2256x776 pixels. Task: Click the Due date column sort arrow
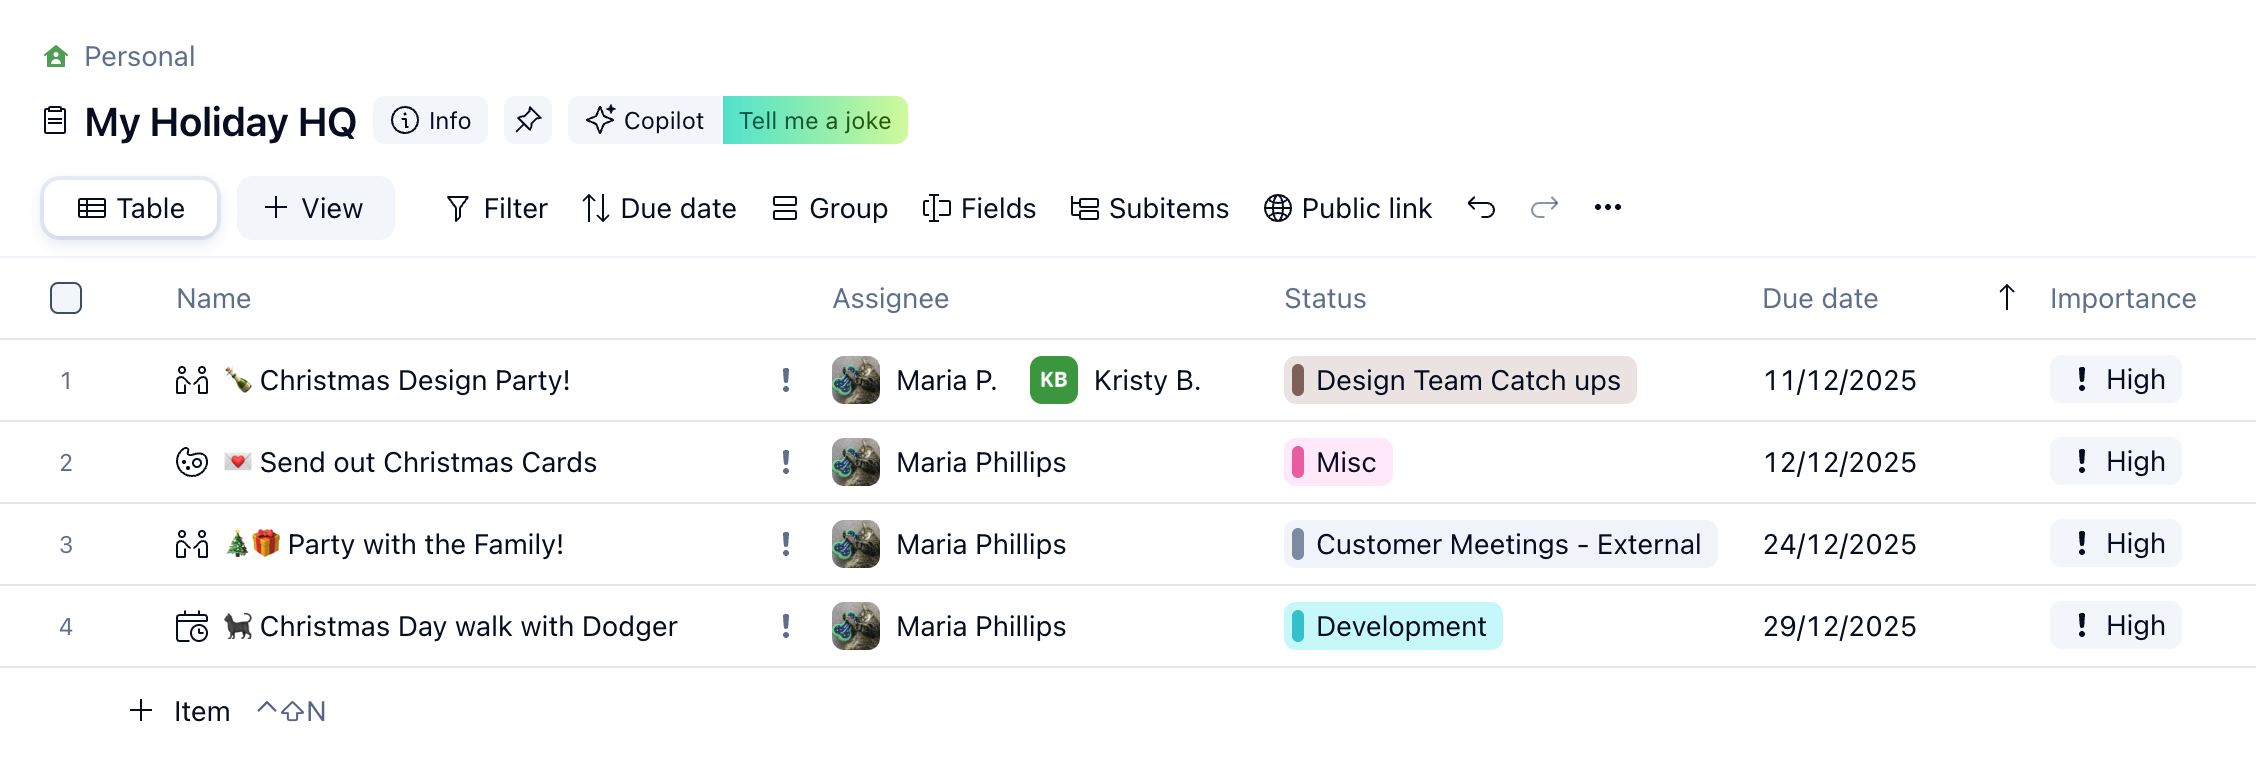2006,298
